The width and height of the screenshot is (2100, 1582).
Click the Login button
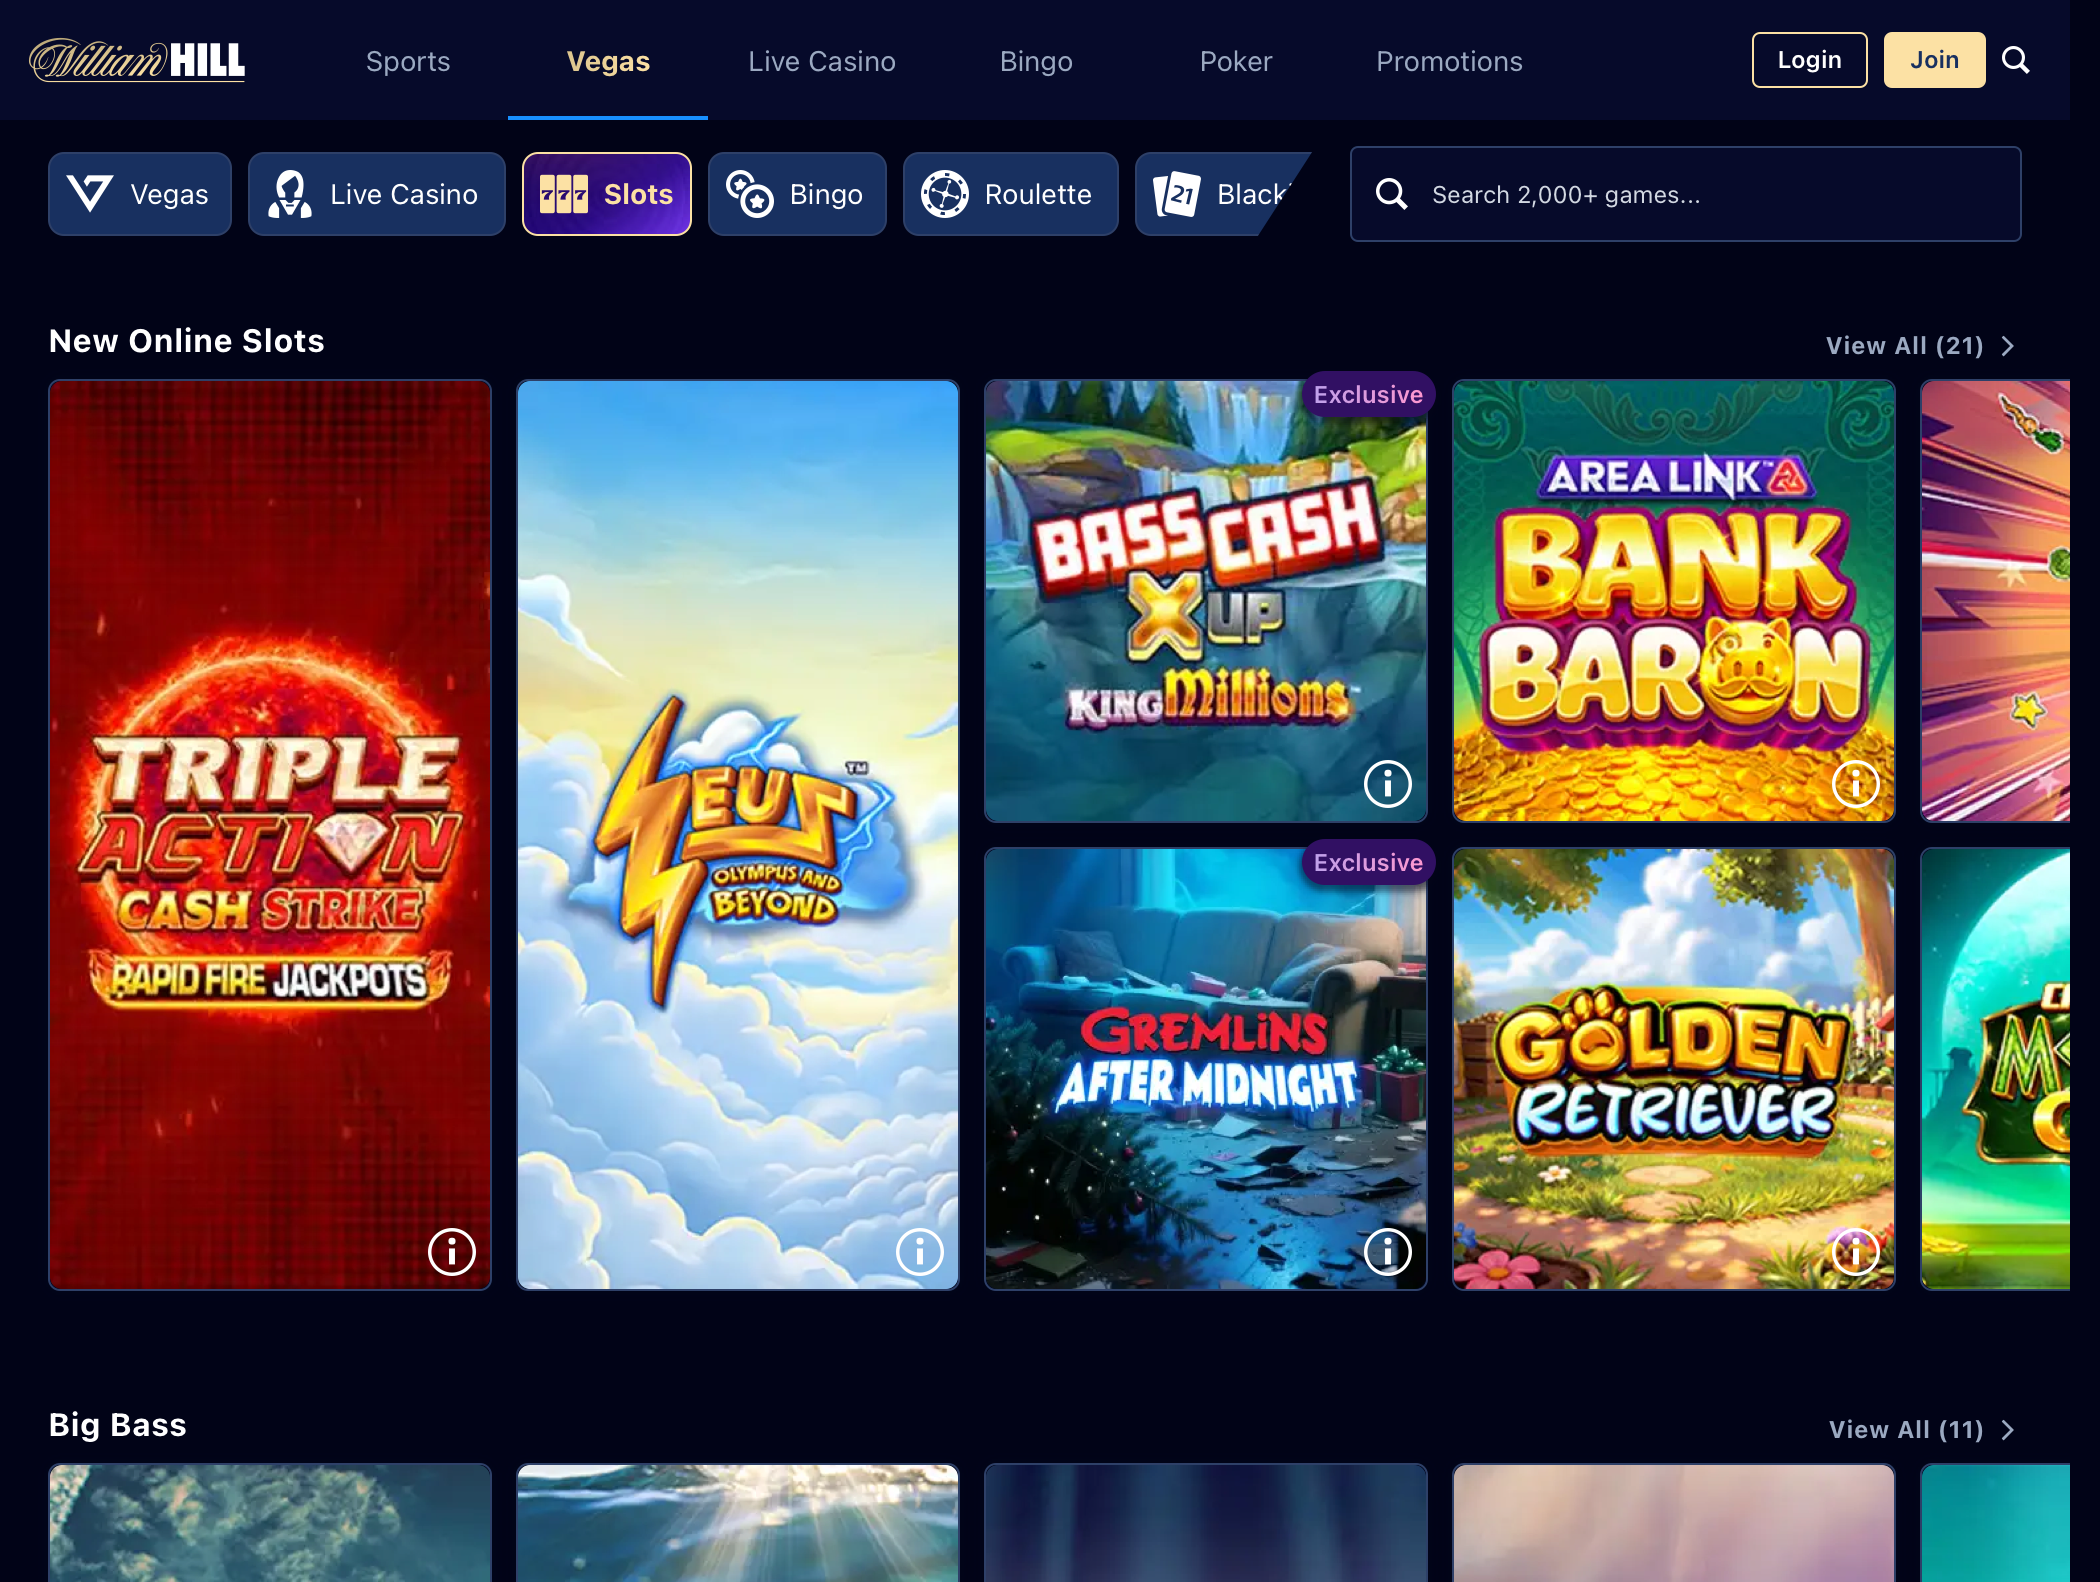1809,60
